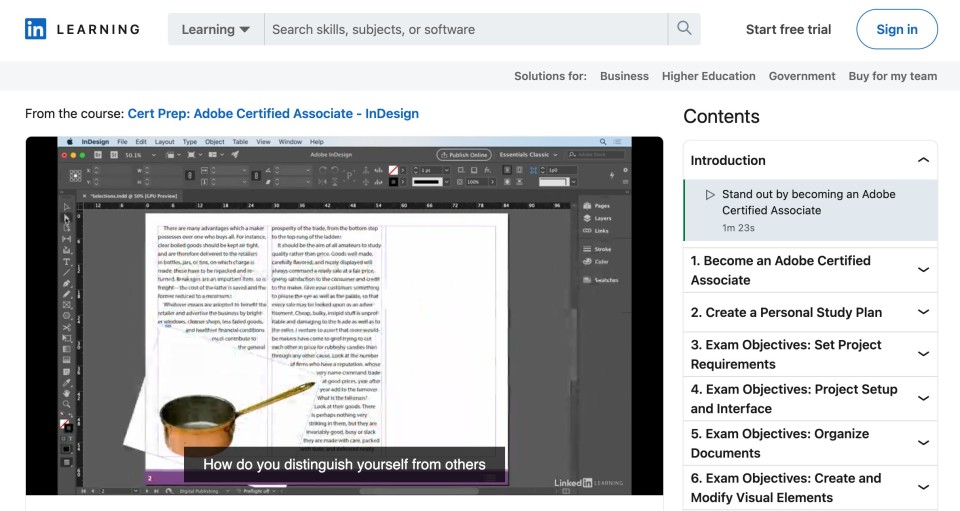
Task: Click the magnifier search button
Action: [x=684, y=29]
